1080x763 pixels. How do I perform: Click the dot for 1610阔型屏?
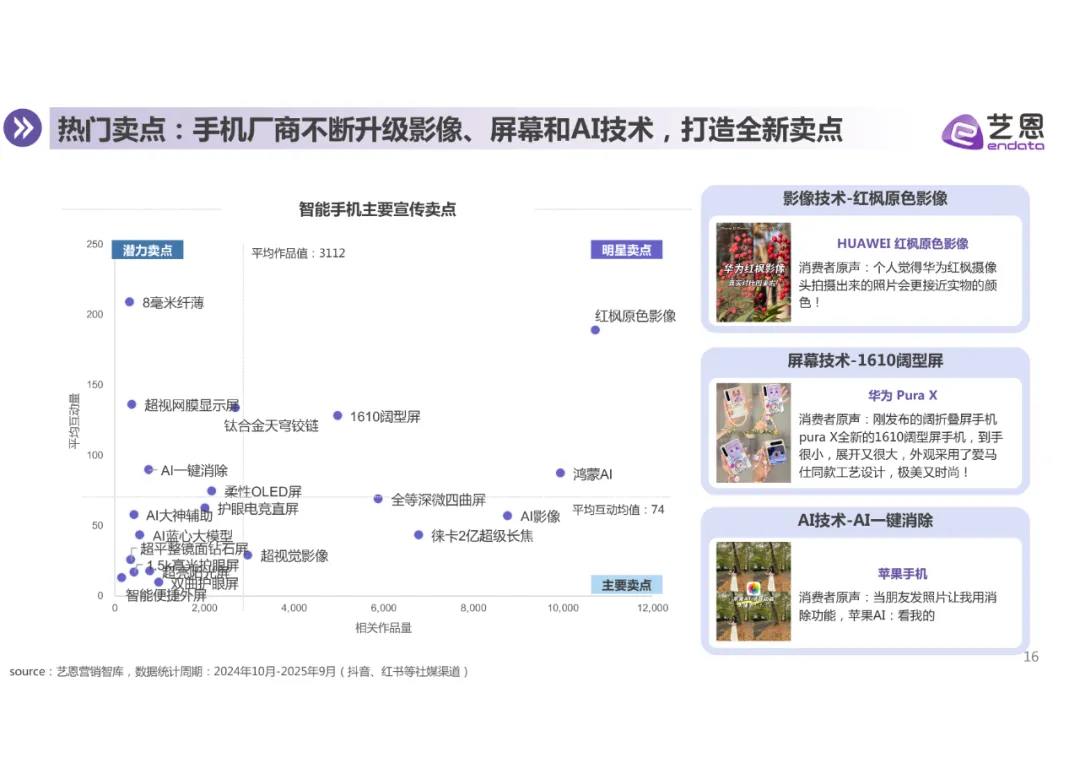tap(338, 415)
